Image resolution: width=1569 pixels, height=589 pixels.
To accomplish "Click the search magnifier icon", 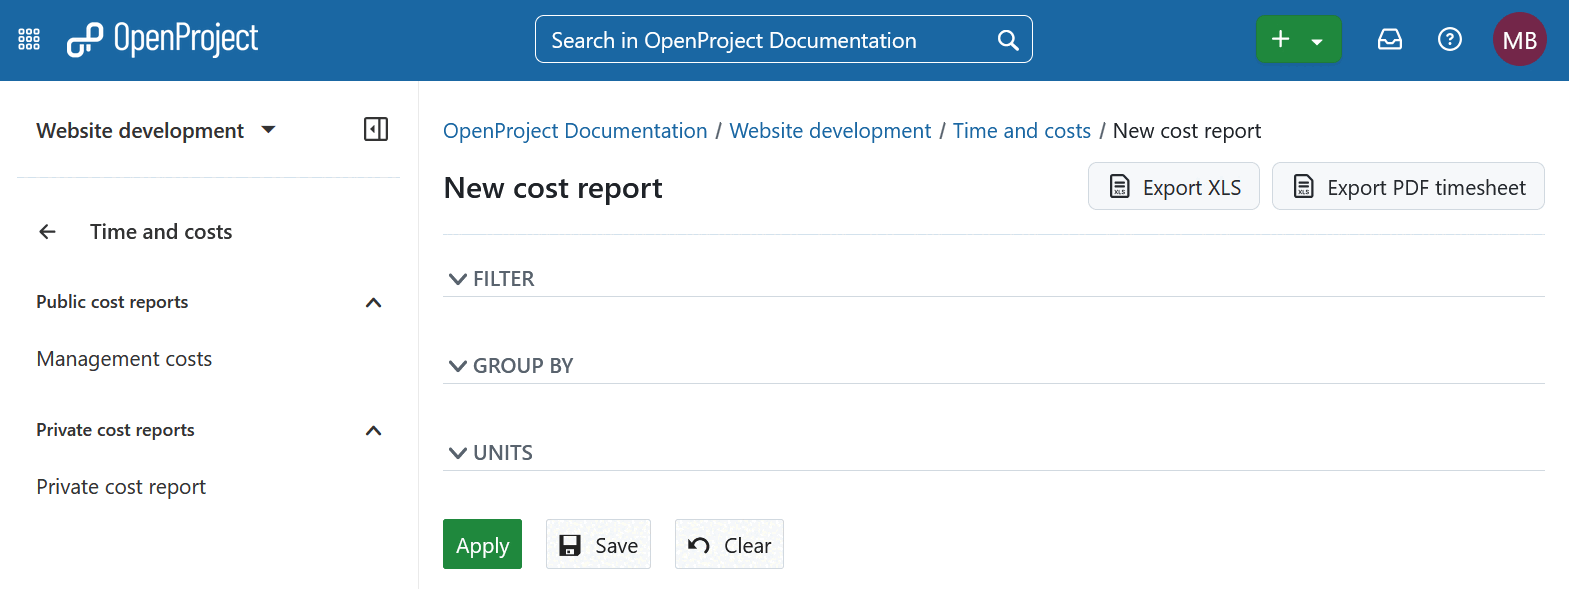I will 1008,40.
